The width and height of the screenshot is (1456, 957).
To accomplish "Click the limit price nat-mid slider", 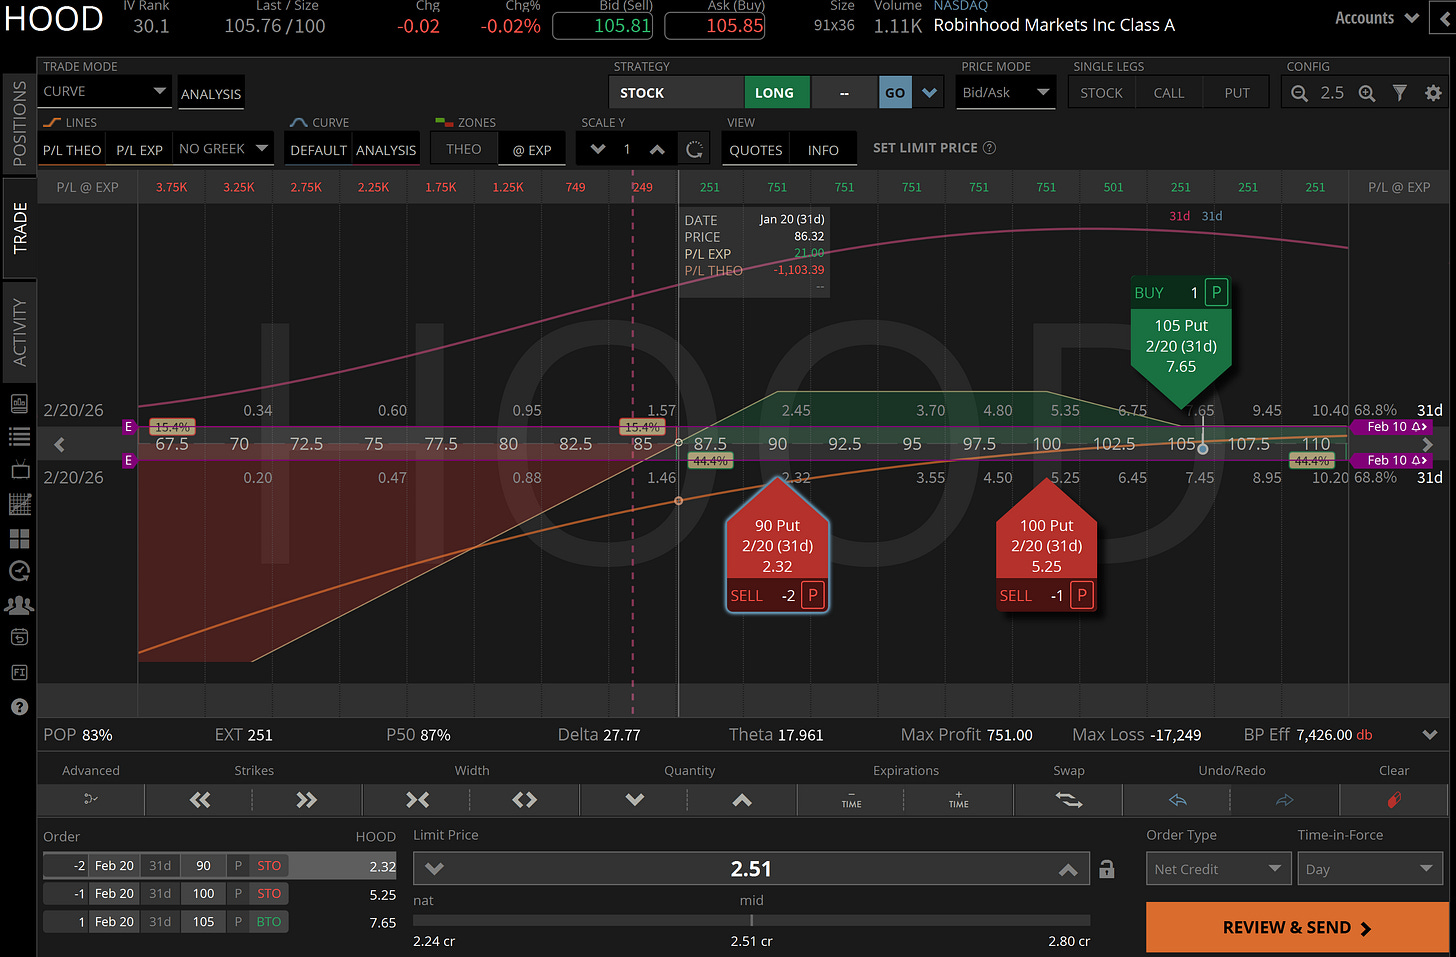I will (x=751, y=920).
